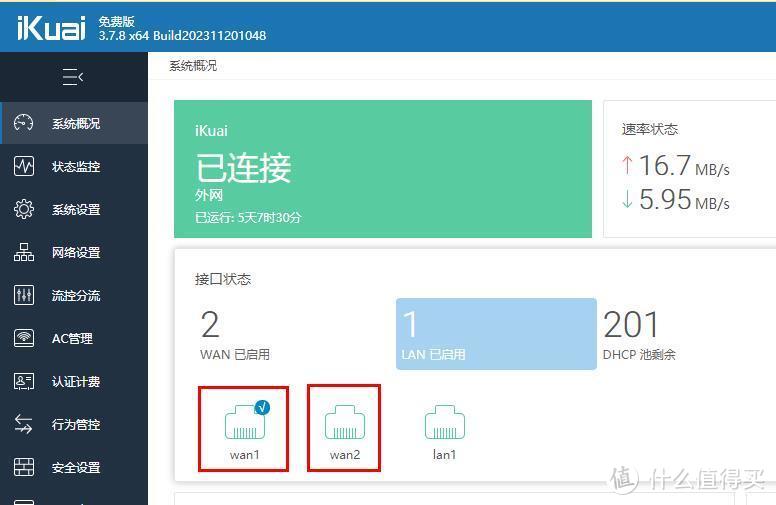This screenshot has height=505, width=776.
Task: Open 安全设置 menu item
Action: point(74,467)
